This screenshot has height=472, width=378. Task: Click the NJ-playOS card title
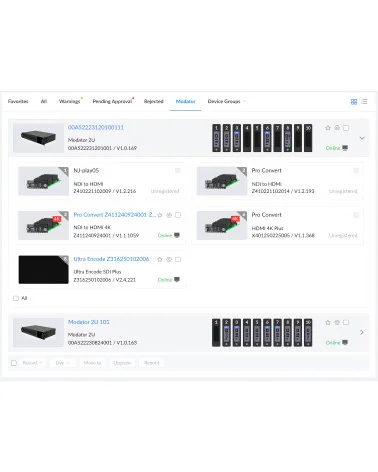coord(86,170)
